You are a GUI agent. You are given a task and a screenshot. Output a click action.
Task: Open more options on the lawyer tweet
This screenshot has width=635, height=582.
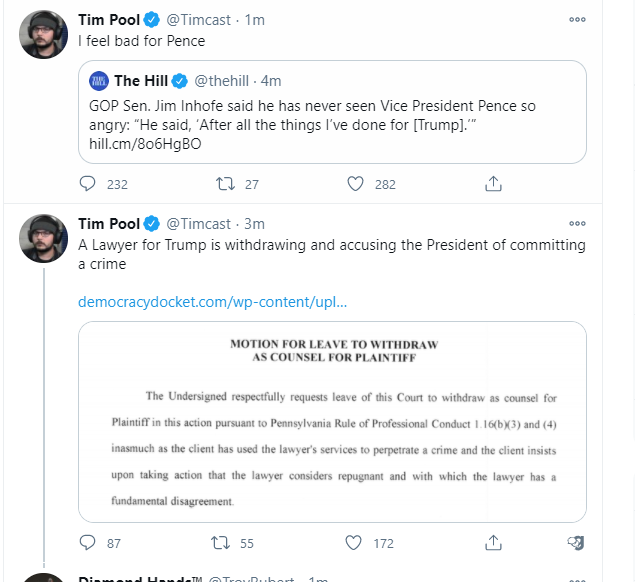pos(577,224)
